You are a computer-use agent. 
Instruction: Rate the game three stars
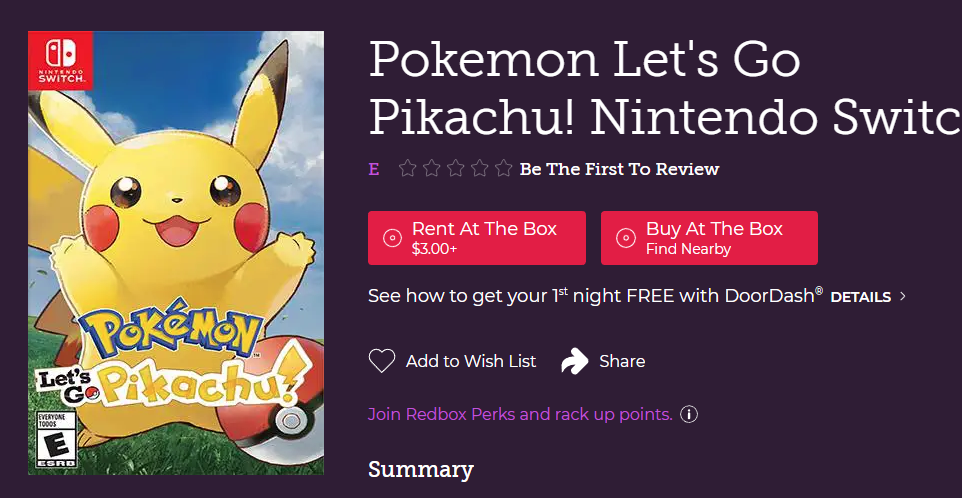pyautogui.click(x=455, y=168)
